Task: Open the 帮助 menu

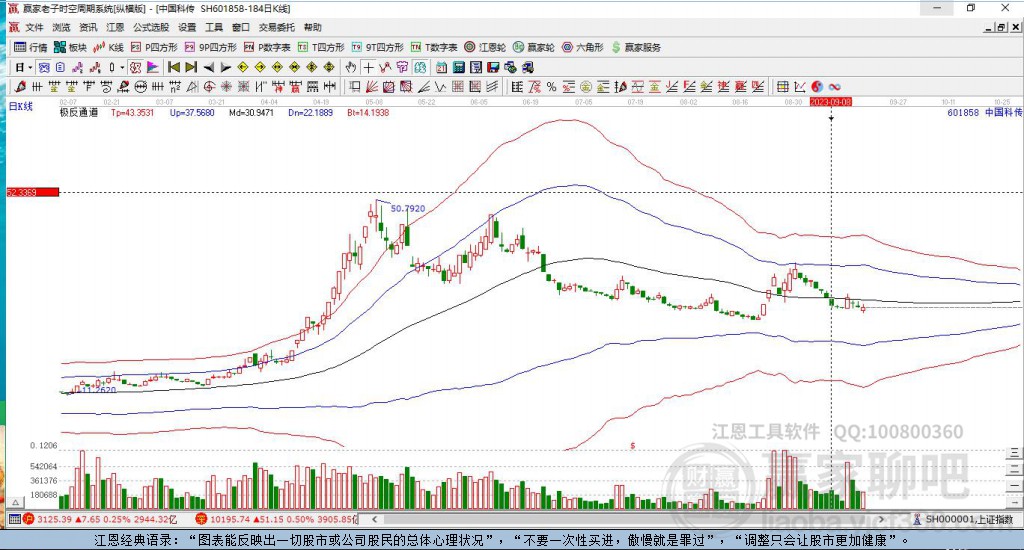Action: [x=313, y=27]
